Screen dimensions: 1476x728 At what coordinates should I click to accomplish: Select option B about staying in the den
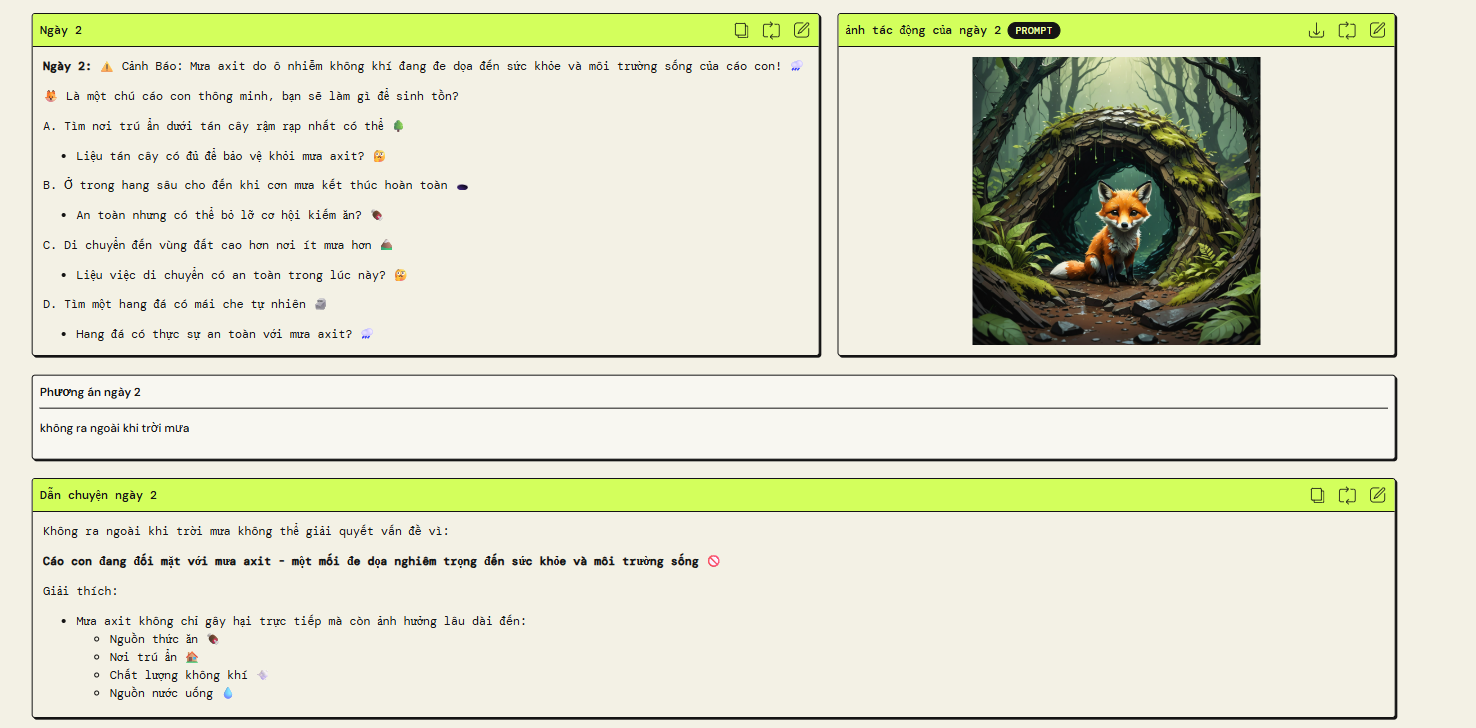(250, 185)
